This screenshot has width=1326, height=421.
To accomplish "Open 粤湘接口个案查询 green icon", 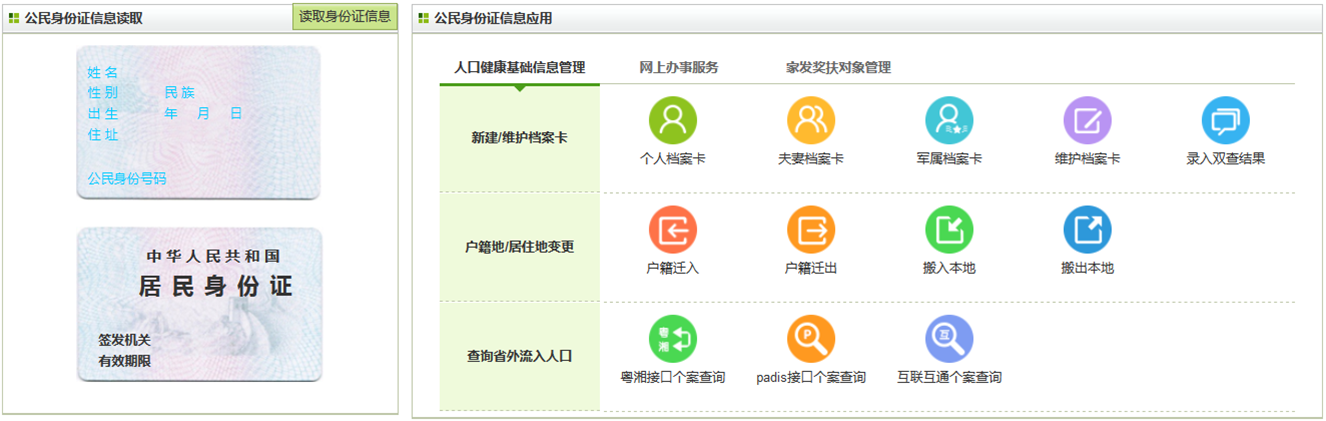I will tap(672, 340).
